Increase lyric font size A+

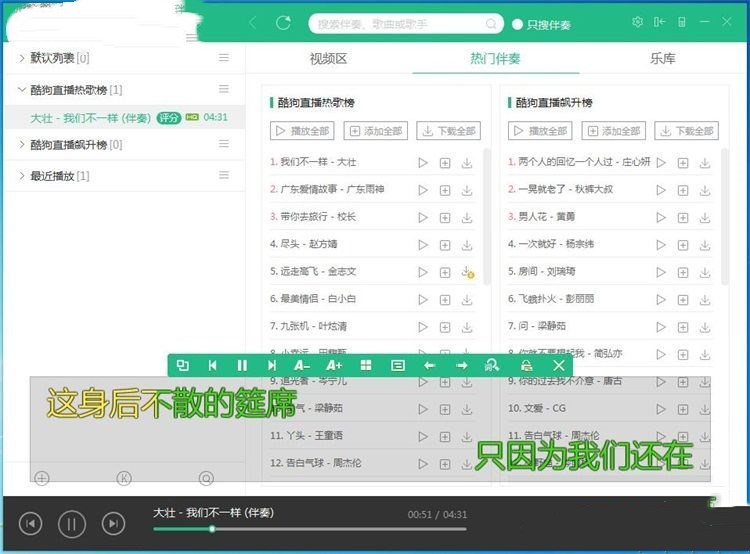(x=334, y=366)
